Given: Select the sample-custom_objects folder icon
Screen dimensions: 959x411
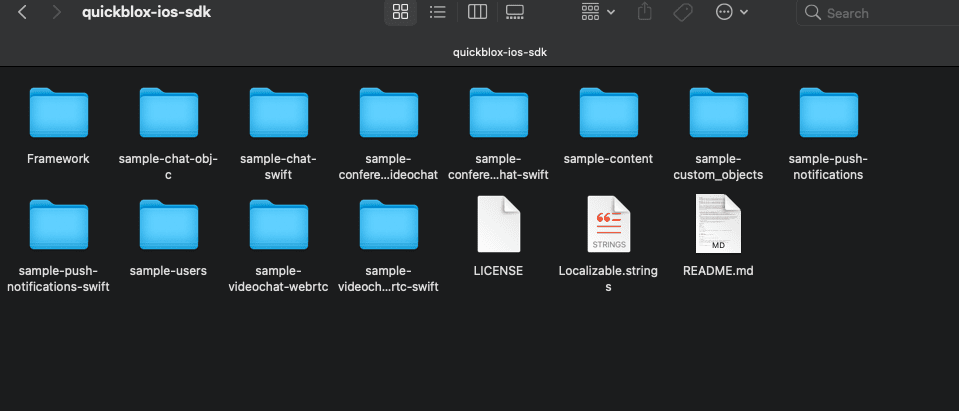Looking at the screenshot, I should point(719,113).
